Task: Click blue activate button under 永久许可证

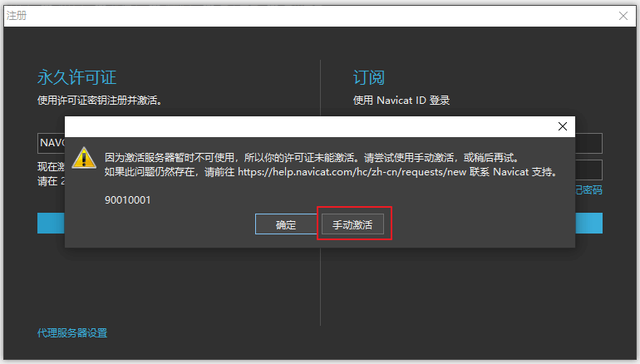Action: pyautogui.click(x=51, y=223)
